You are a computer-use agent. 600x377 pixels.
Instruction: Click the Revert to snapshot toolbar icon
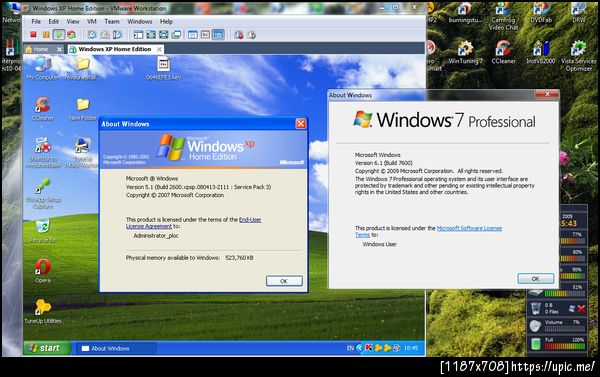point(105,35)
